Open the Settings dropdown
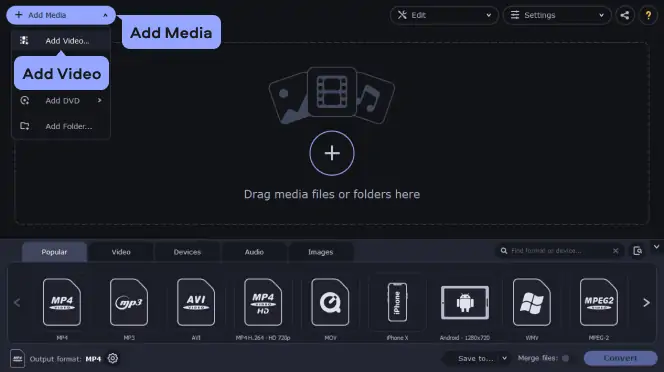664x372 pixels. [x=557, y=15]
